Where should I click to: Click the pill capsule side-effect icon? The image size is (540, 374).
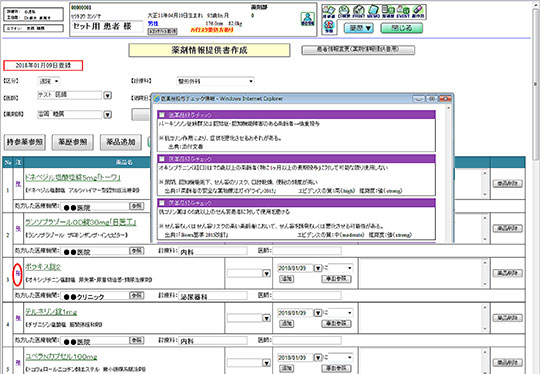(417, 11)
